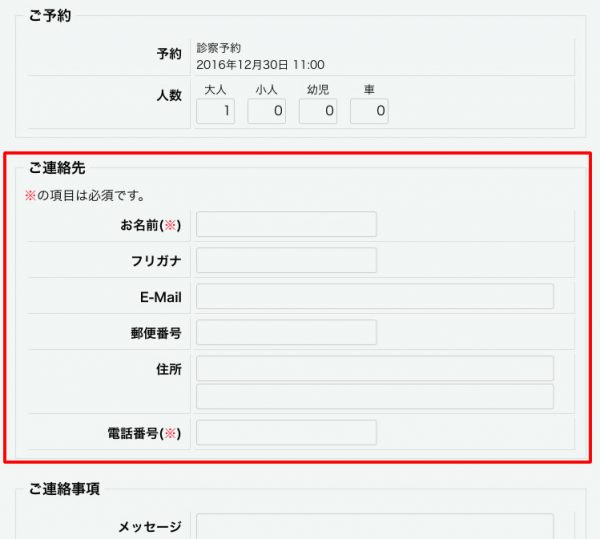Click the E-Mail field label

[161, 297]
